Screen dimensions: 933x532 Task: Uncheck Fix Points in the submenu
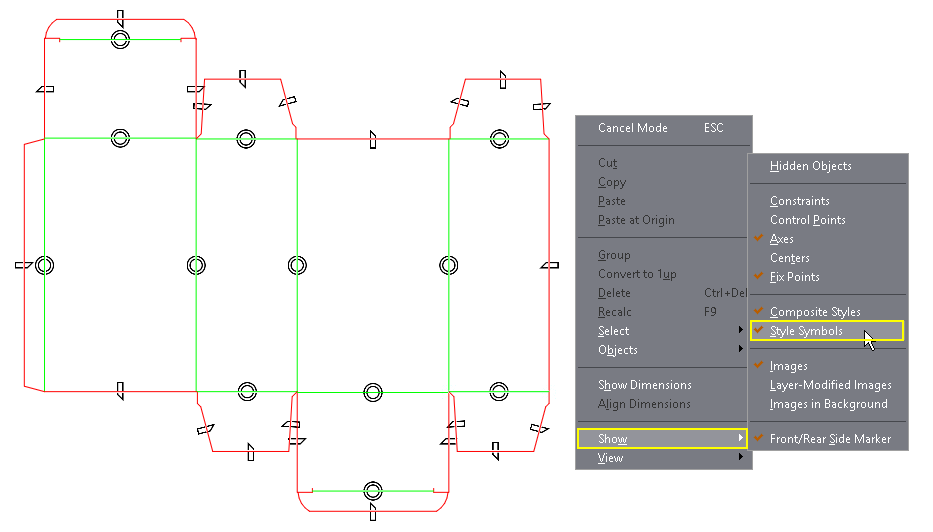point(794,277)
